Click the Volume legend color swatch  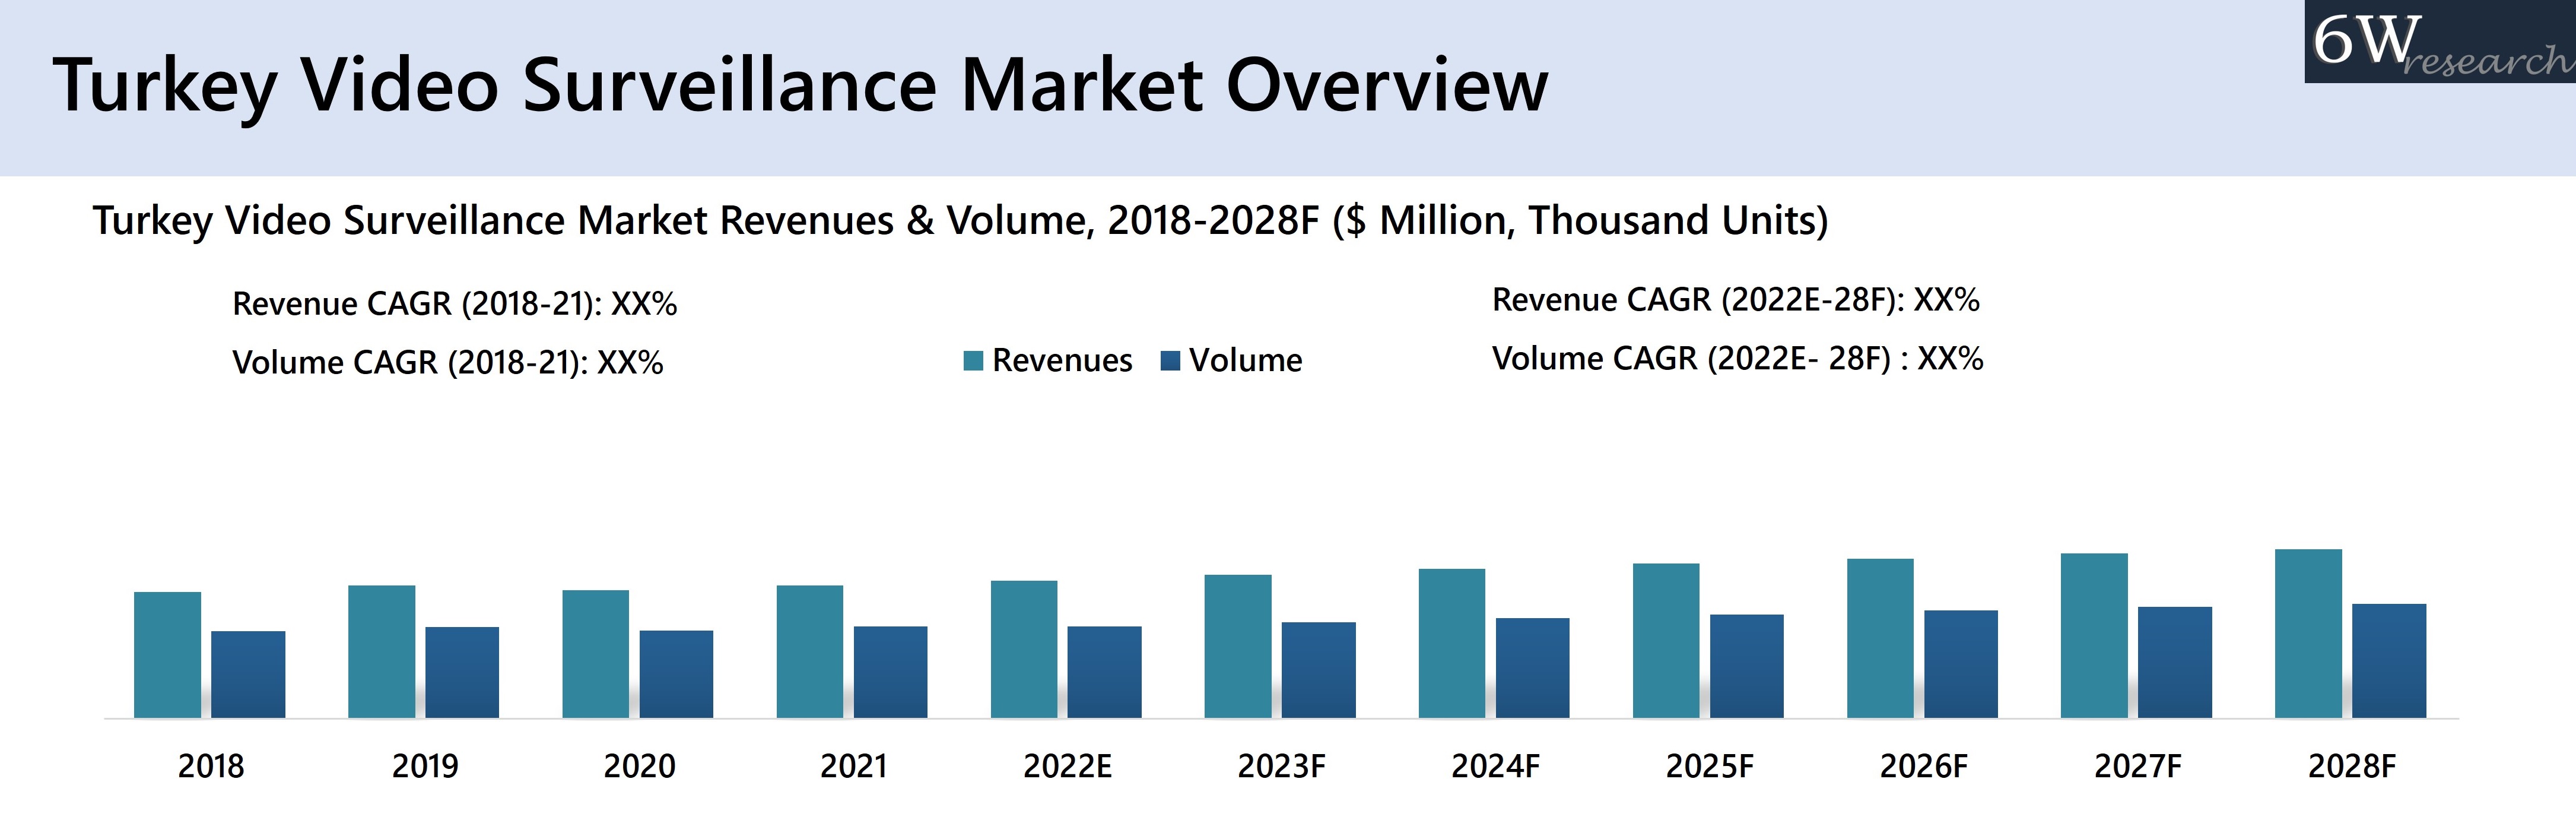[1170, 361]
